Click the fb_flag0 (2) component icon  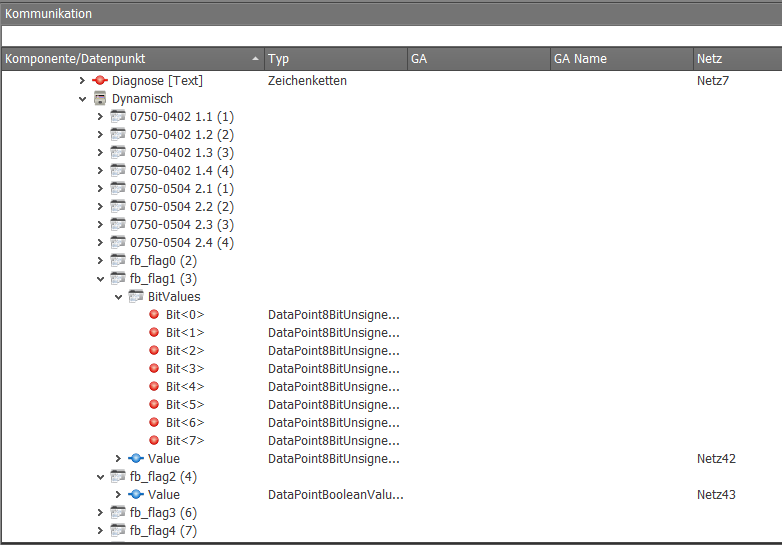[118, 260]
